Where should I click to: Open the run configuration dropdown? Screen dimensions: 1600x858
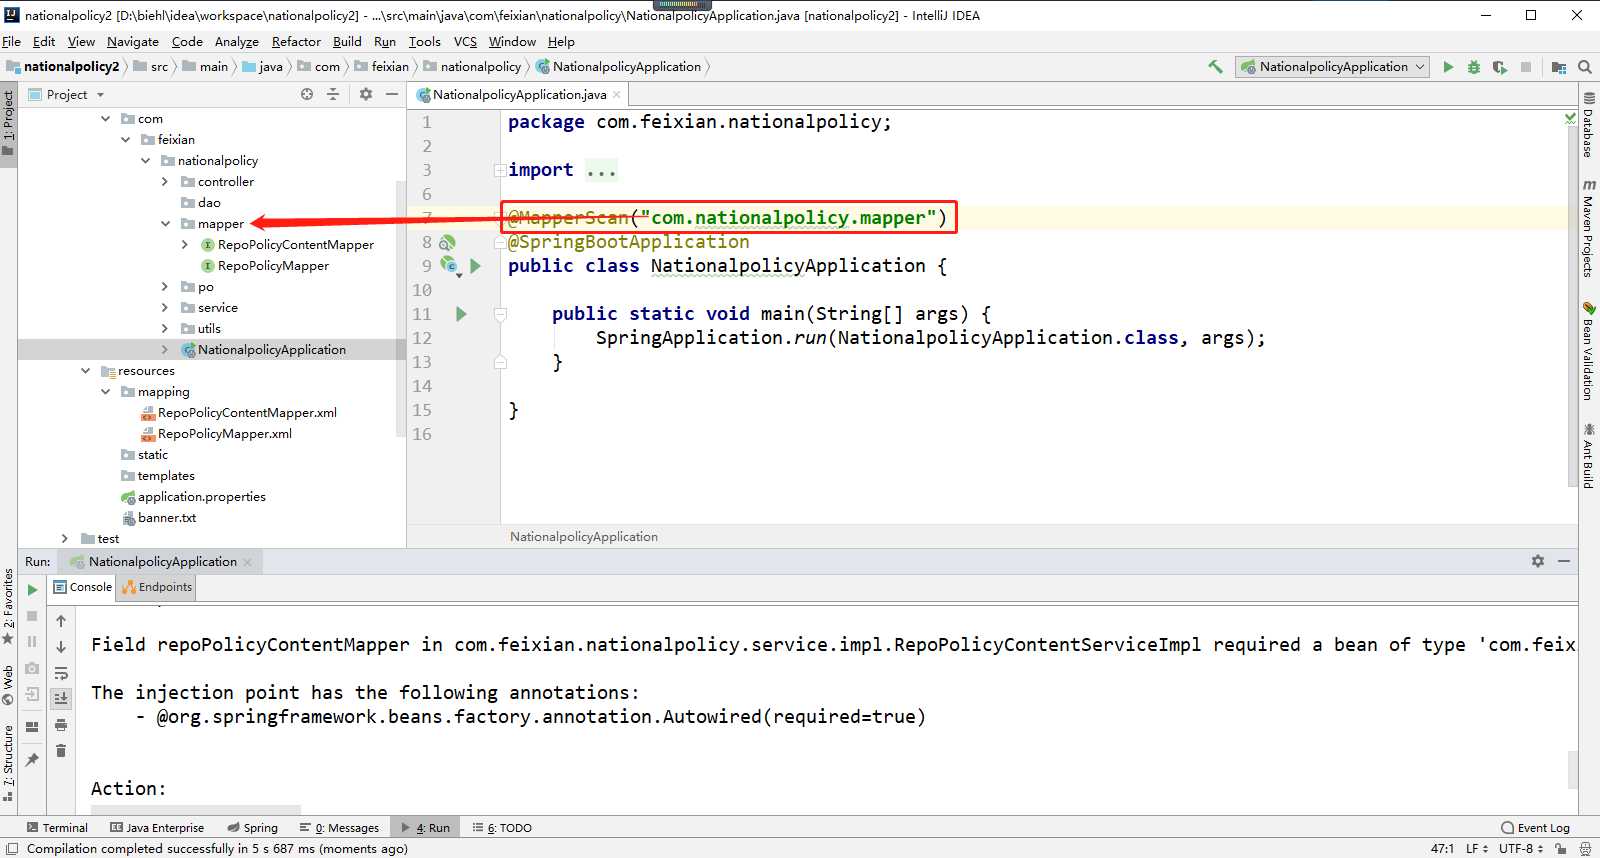tap(1332, 67)
